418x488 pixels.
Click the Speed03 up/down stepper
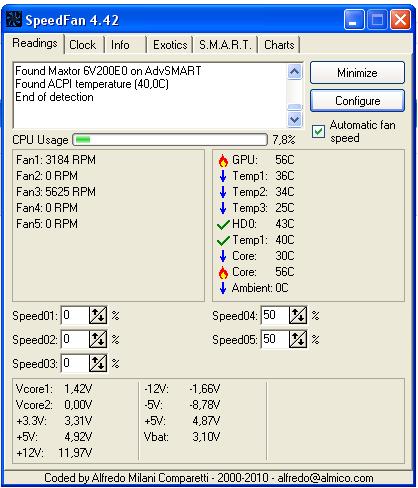[x=98, y=363]
